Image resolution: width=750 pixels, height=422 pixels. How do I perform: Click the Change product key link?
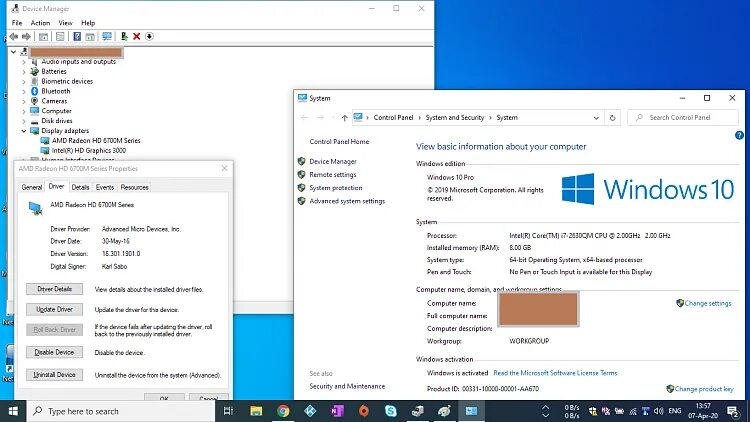(x=704, y=389)
